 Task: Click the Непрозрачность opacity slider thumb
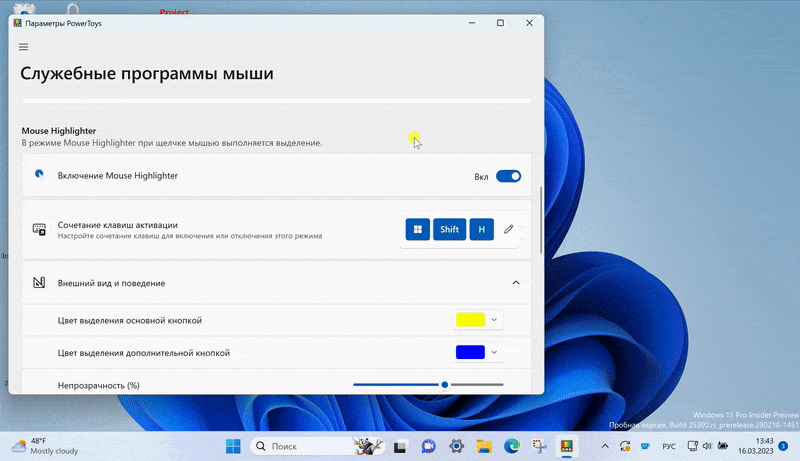[444, 385]
